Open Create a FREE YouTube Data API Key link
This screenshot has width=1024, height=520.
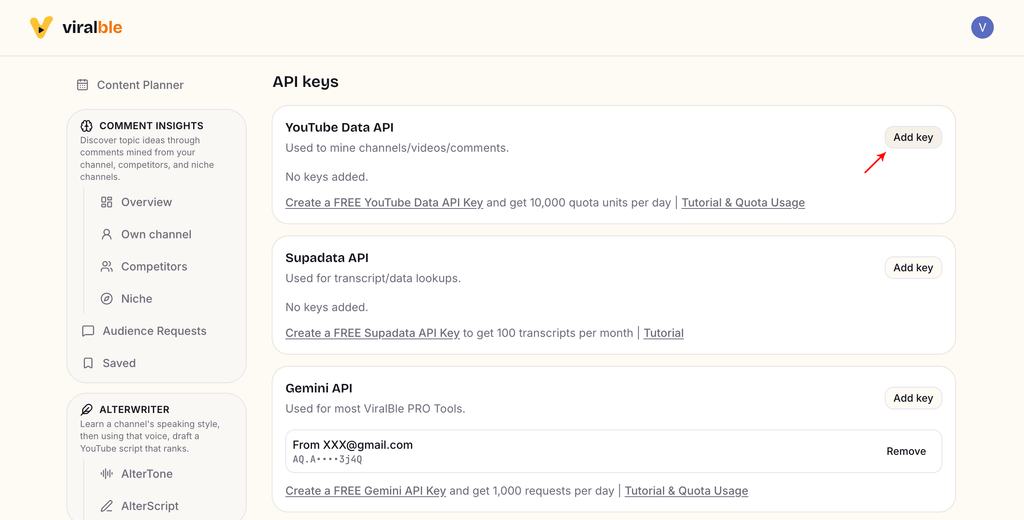coord(384,203)
